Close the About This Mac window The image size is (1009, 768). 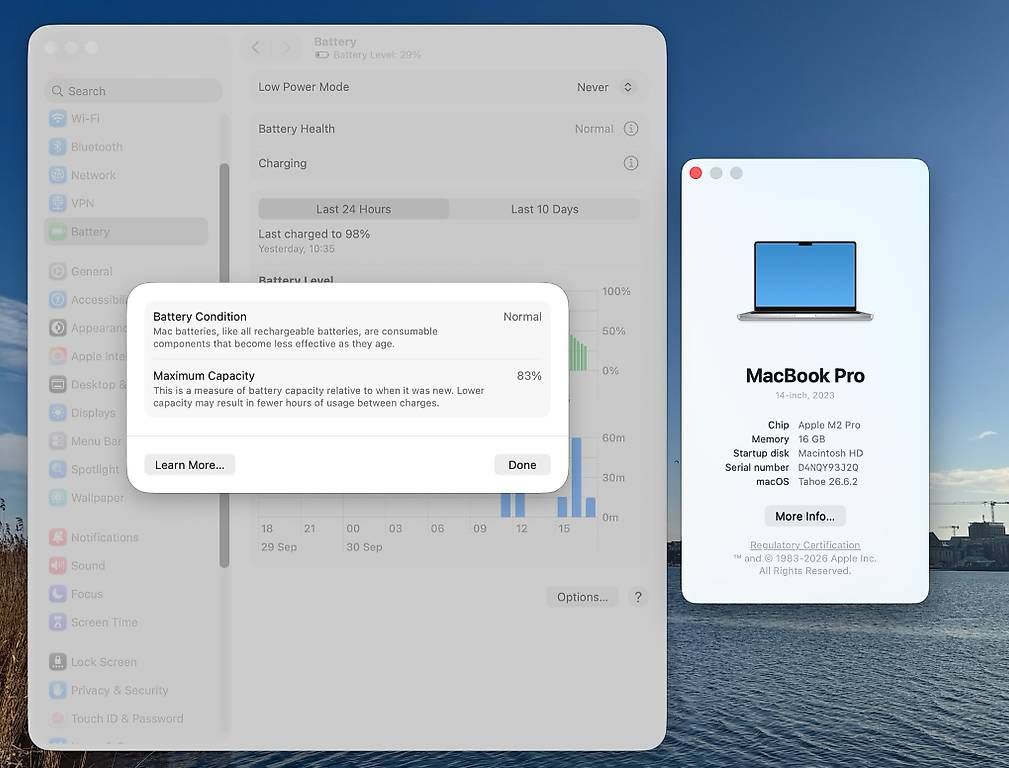(x=696, y=173)
